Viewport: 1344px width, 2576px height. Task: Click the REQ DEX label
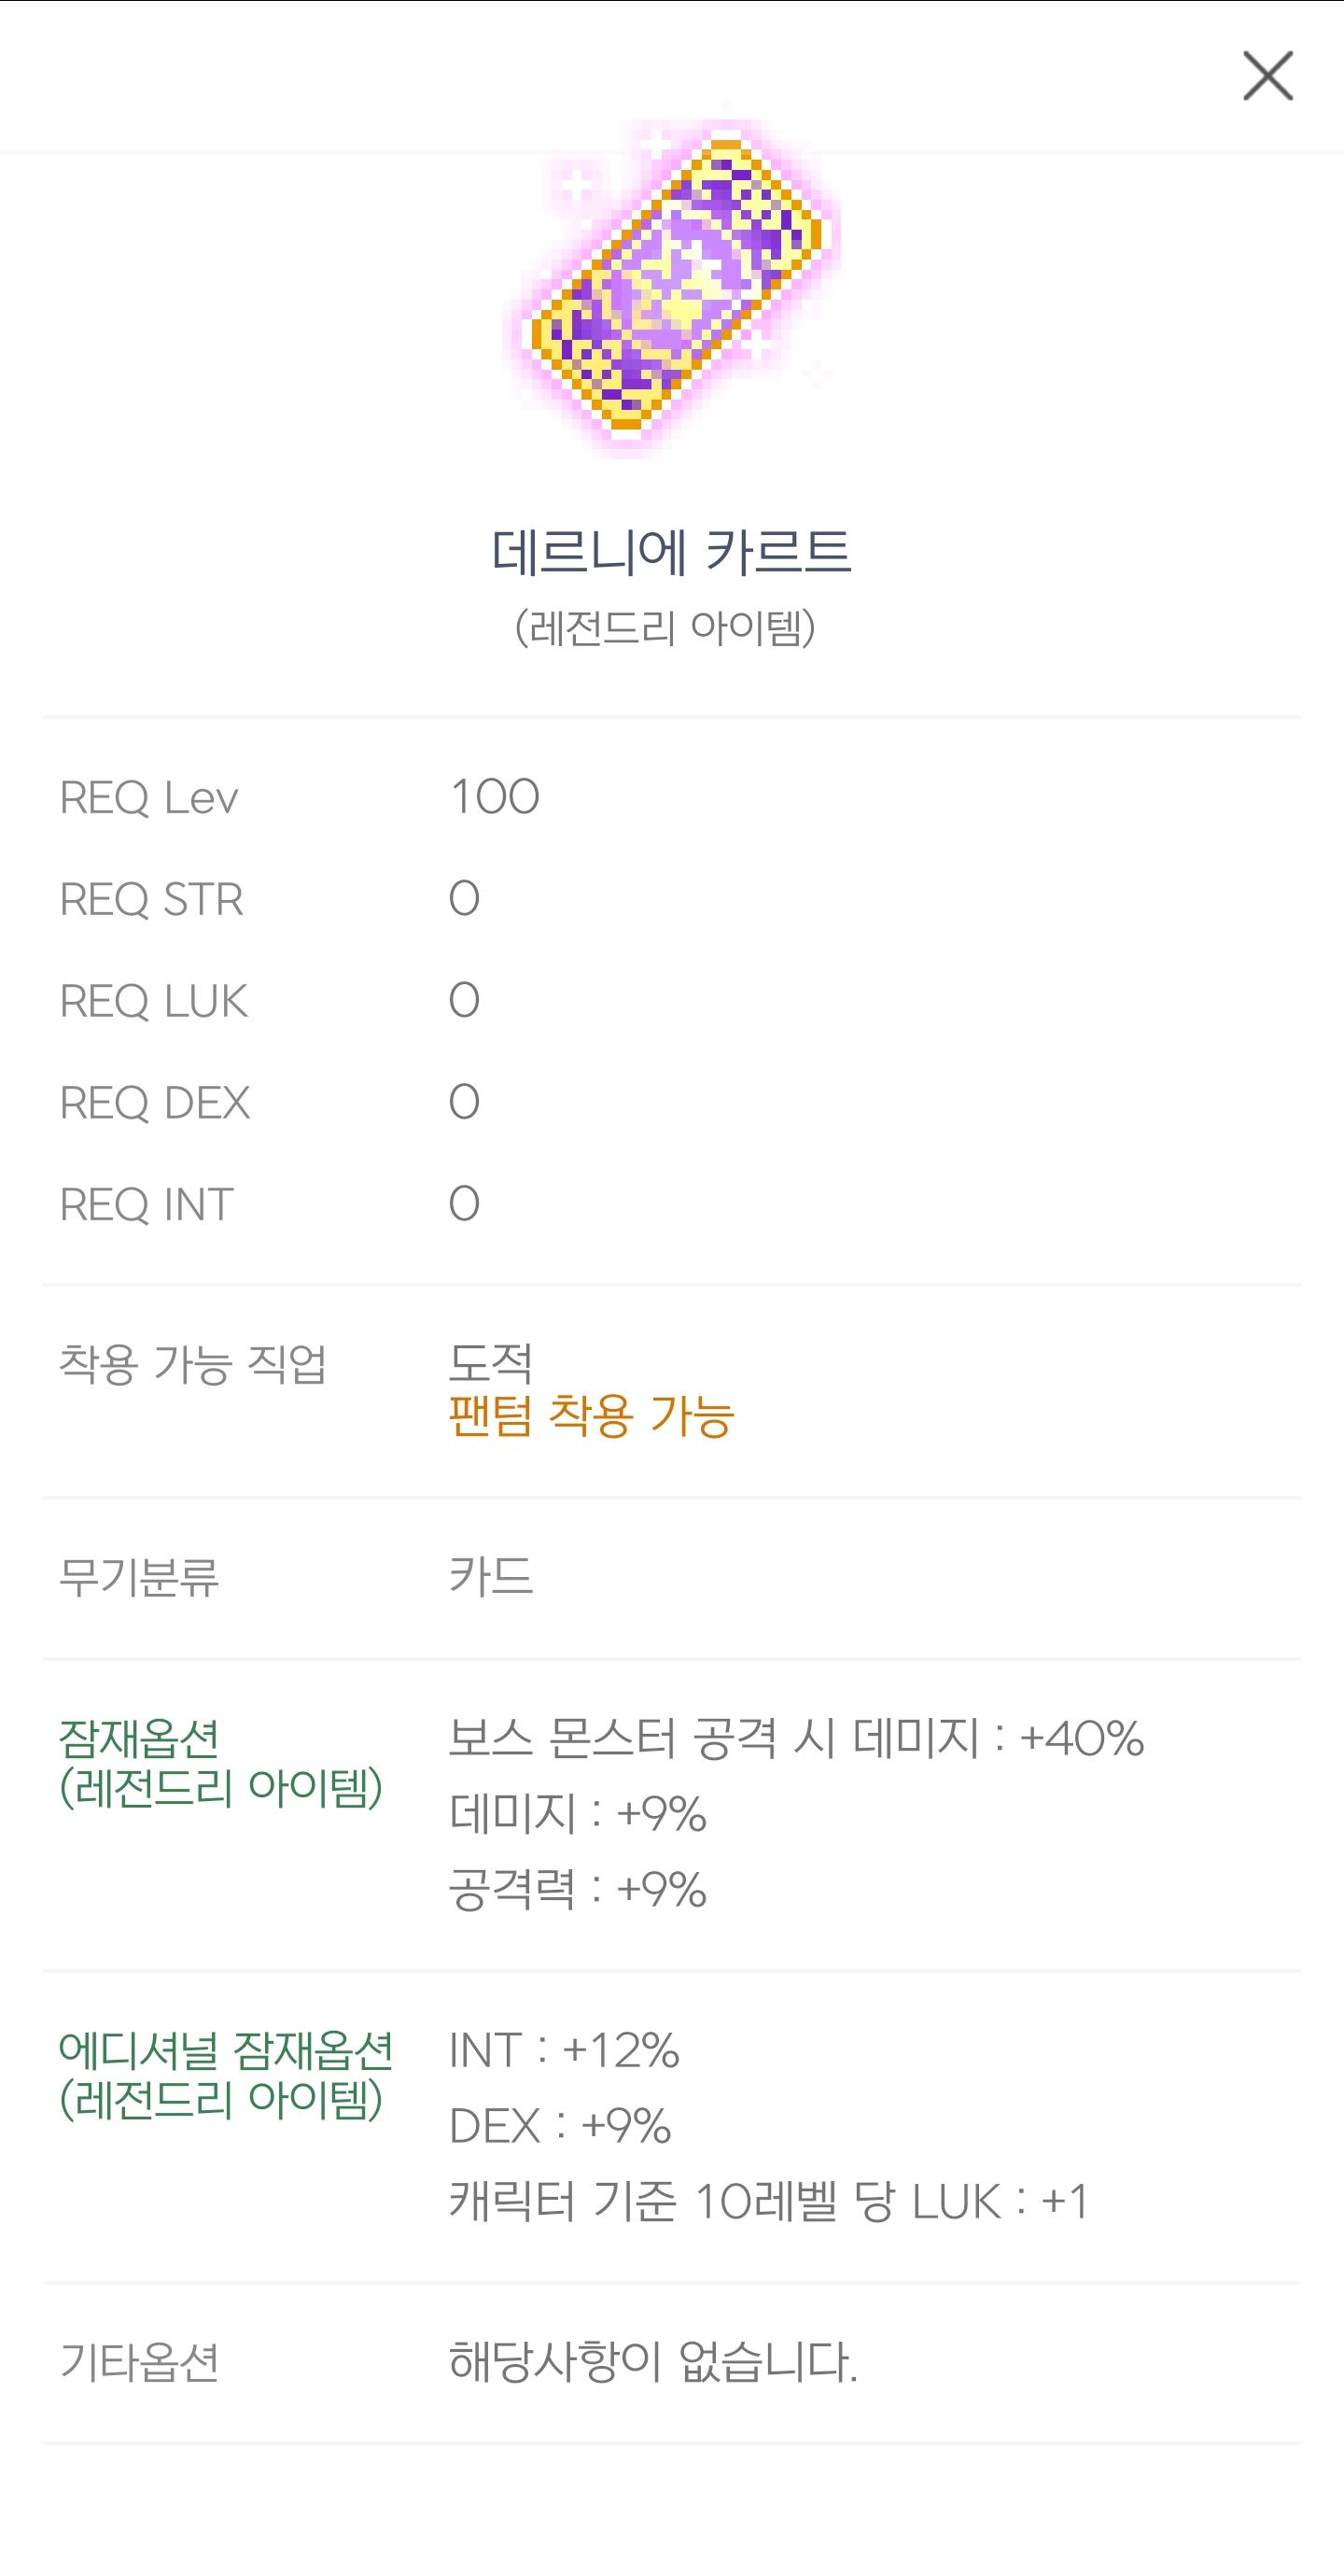(x=154, y=1103)
